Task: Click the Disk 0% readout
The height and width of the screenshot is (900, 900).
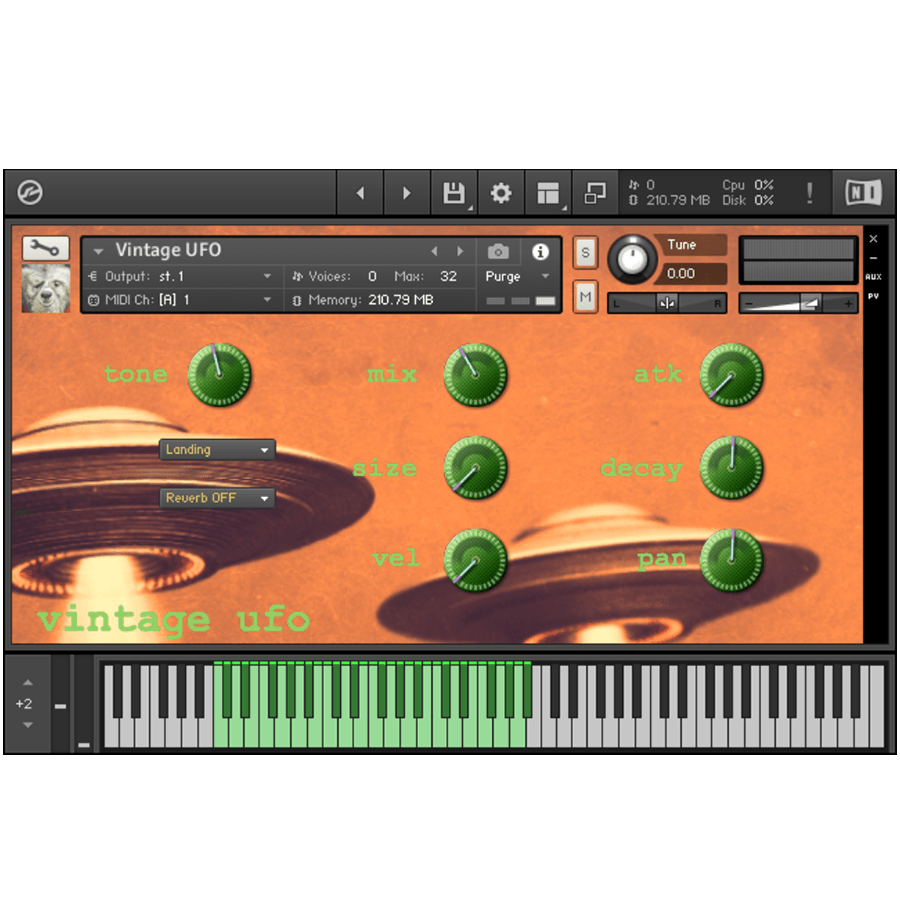Action: [x=748, y=200]
